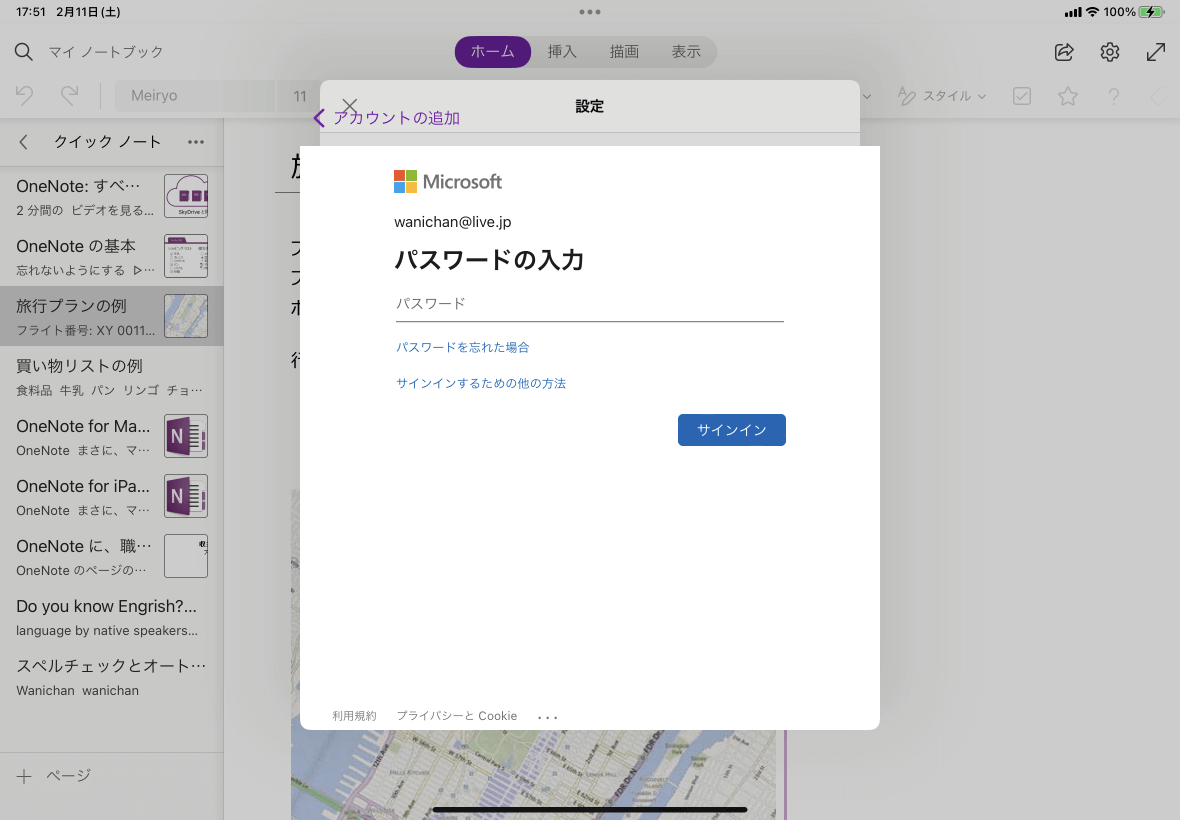Click the OneNote の基本 page thumbnail
1180x820 pixels.
point(186,256)
